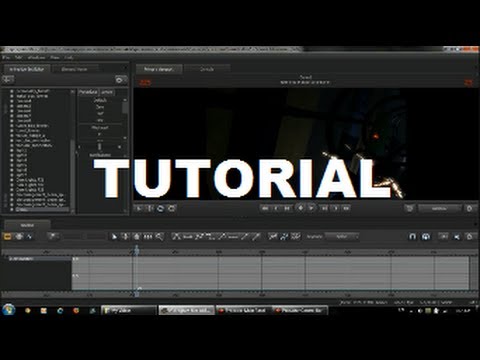The width and height of the screenshot is (480, 360).
Task: Expand the first item in the animation set tree
Action: pyautogui.click(x=11, y=91)
